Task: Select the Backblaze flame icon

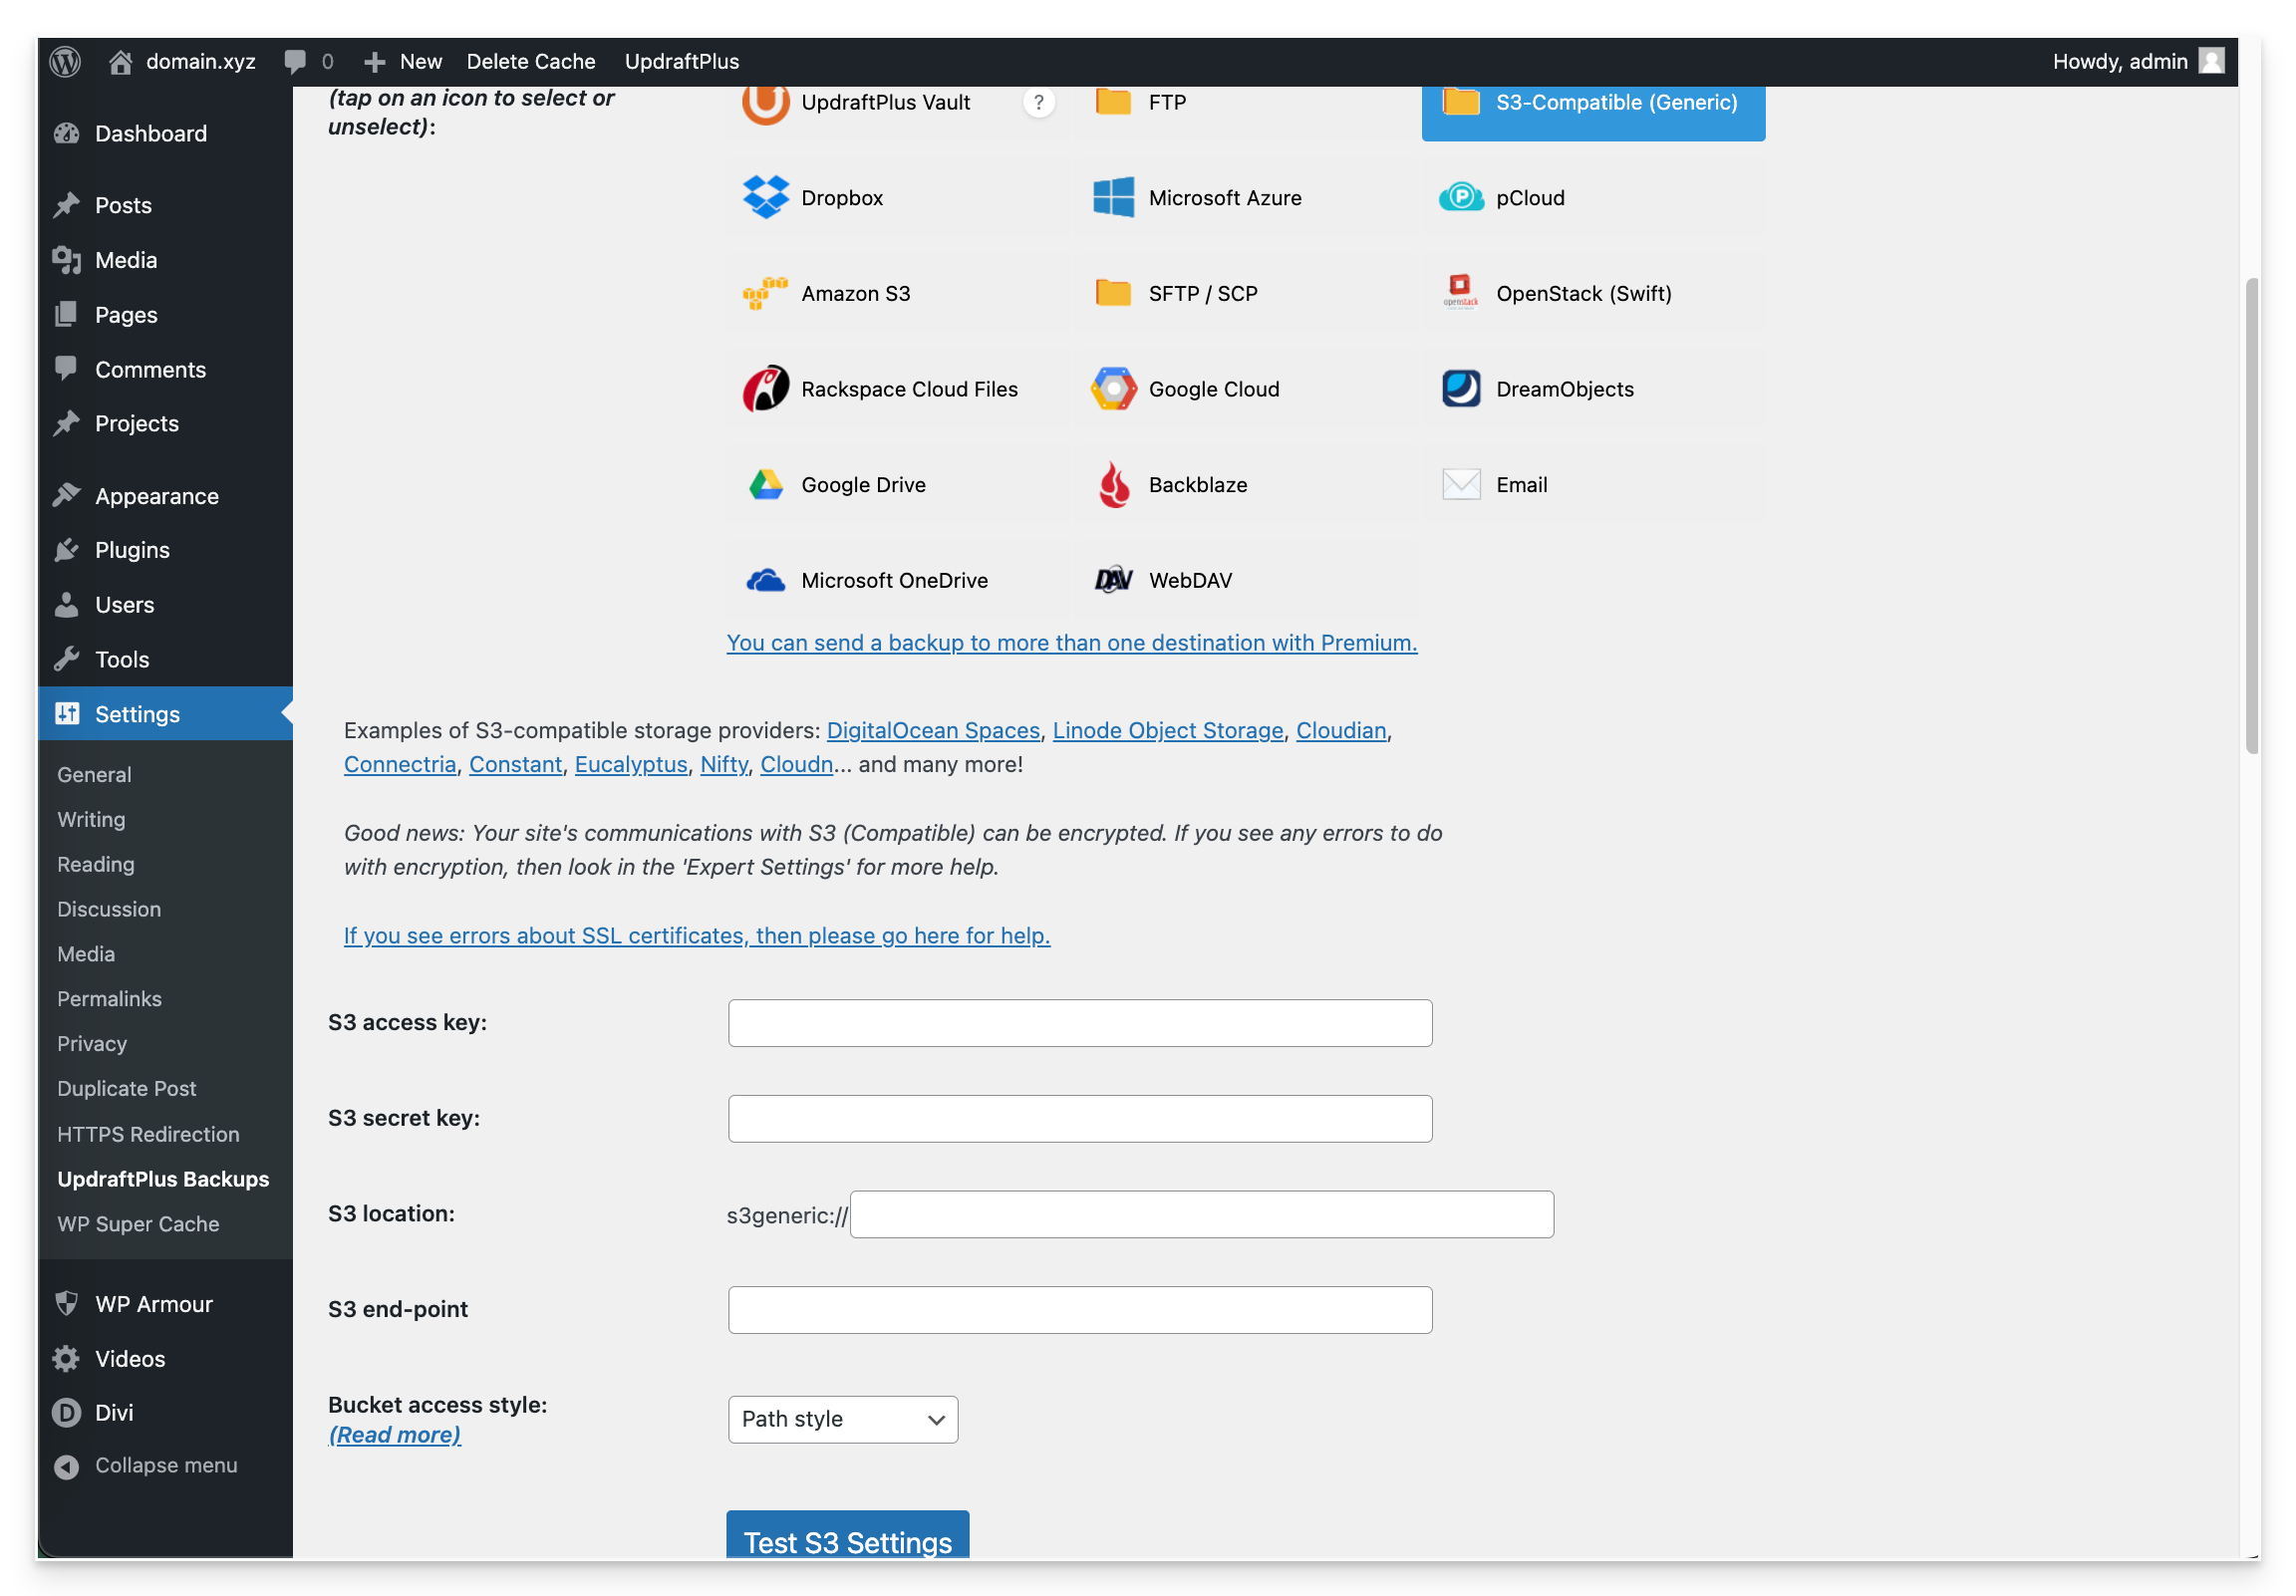Action: [x=1114, y=485]
